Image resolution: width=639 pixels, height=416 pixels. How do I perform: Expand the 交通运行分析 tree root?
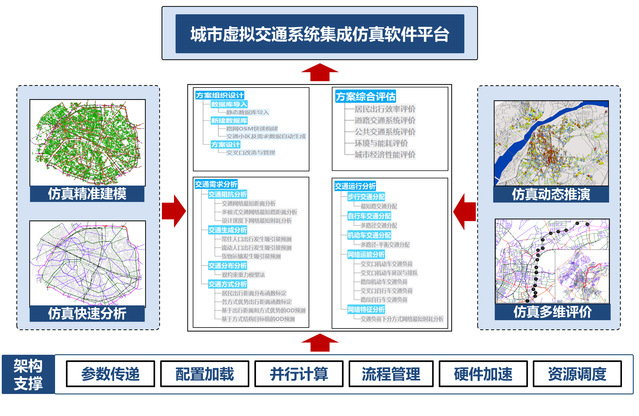pos(356,185)
